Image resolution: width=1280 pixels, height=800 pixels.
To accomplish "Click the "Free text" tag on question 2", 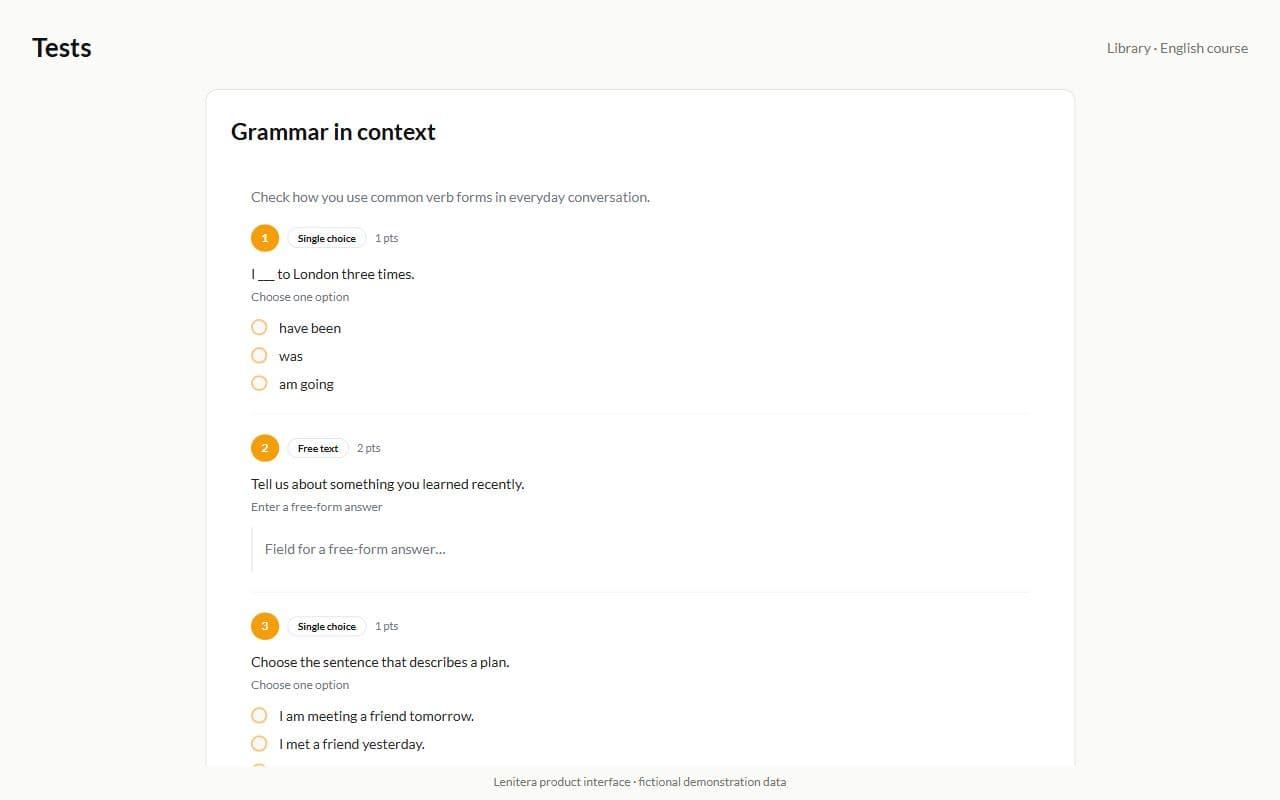I will 318,448.
